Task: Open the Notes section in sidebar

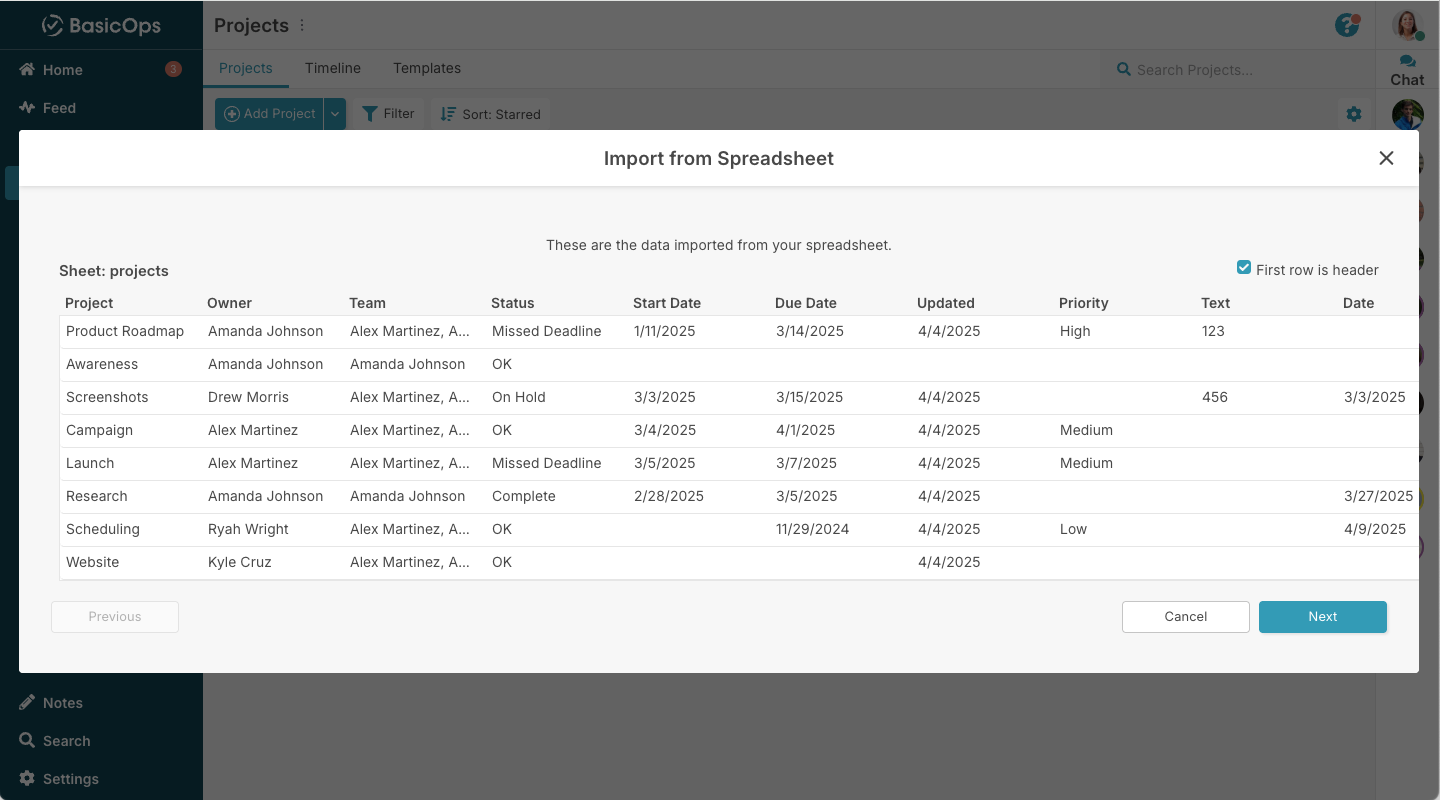Action: pos(60,702)
